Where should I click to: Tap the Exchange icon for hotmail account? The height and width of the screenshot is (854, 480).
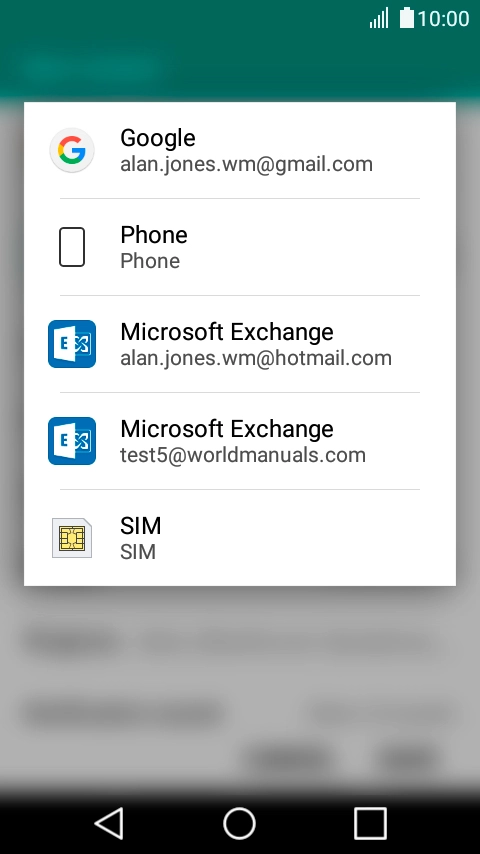[x=72, y=344]
